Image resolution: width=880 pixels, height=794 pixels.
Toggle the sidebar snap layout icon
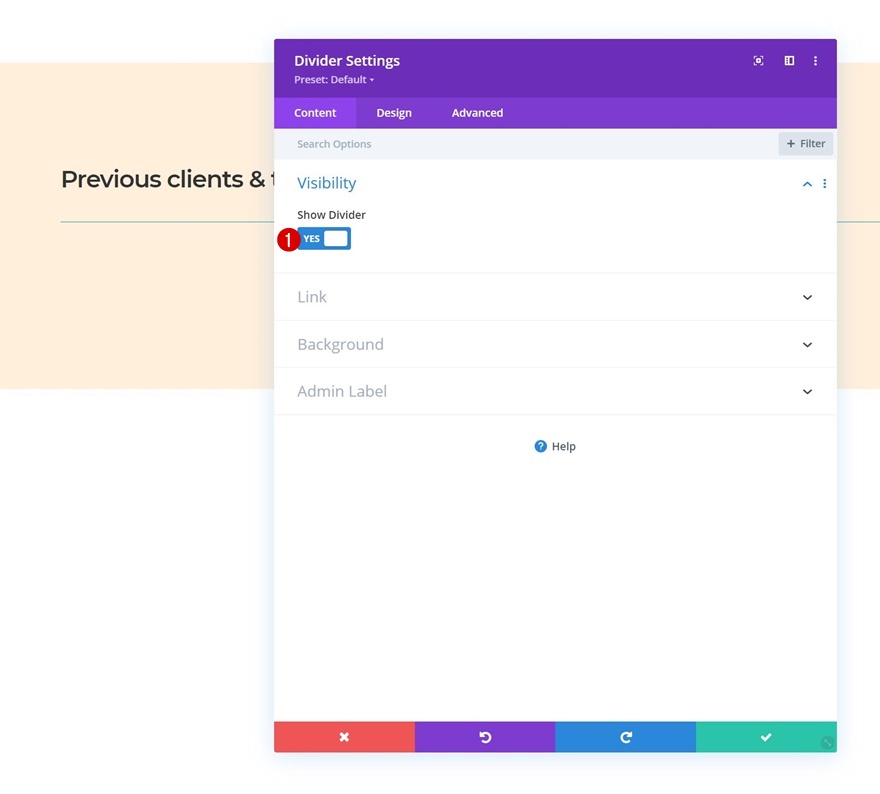tap(789, 61)
